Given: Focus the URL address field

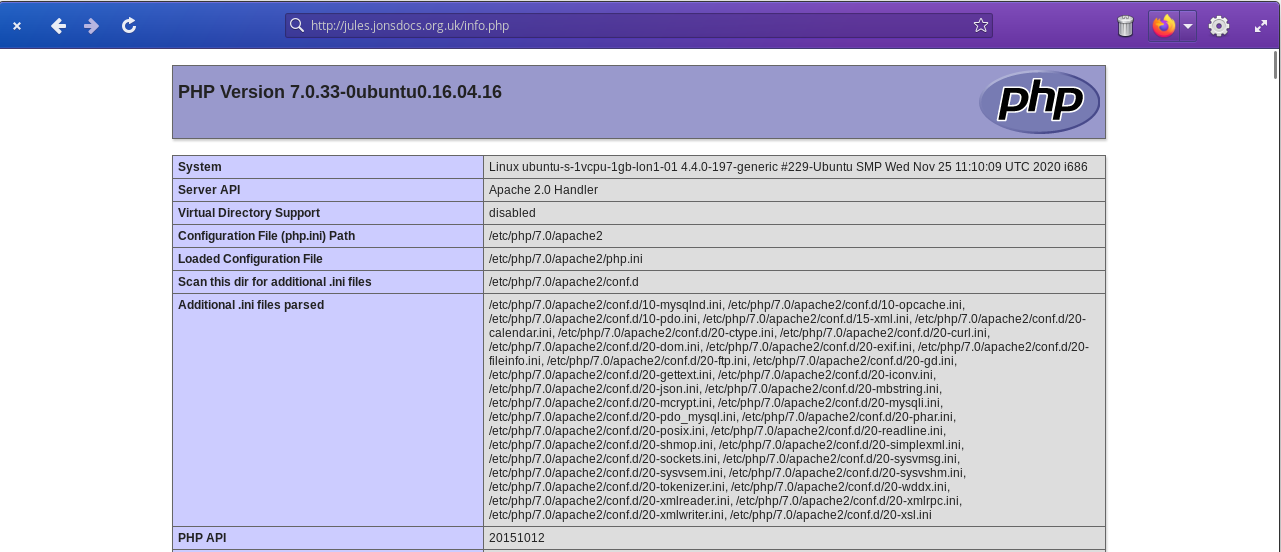Looking at the screenshot, I should pos(638,25).
